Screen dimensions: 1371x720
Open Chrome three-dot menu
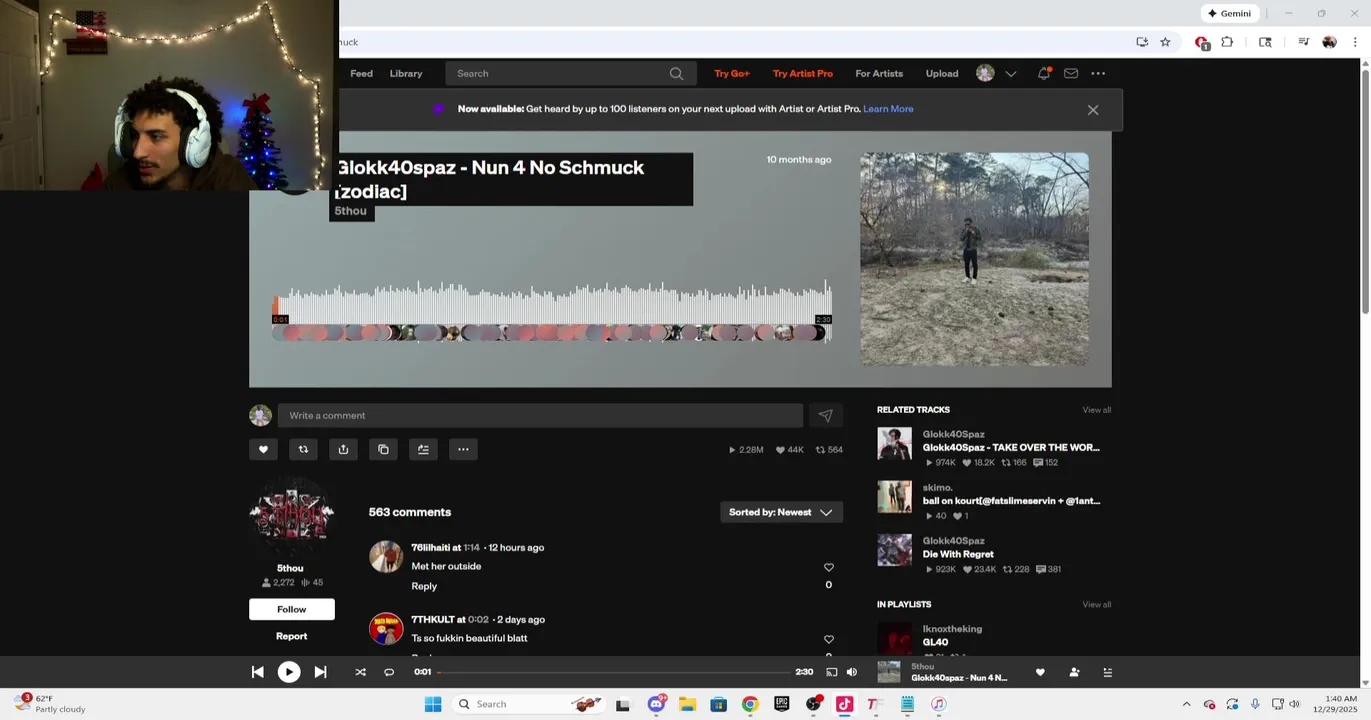1355,42
